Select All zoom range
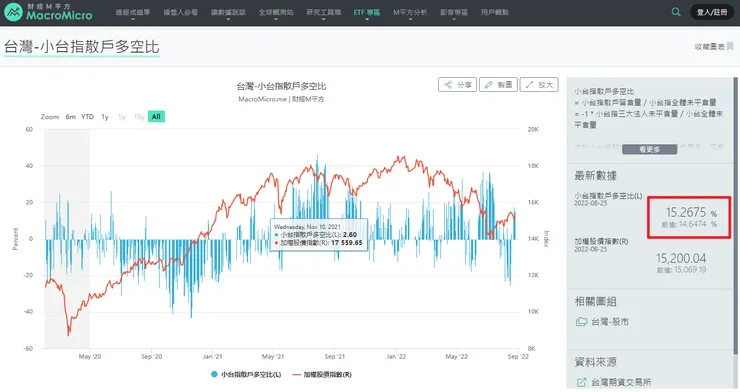 [x=156, y=117]
